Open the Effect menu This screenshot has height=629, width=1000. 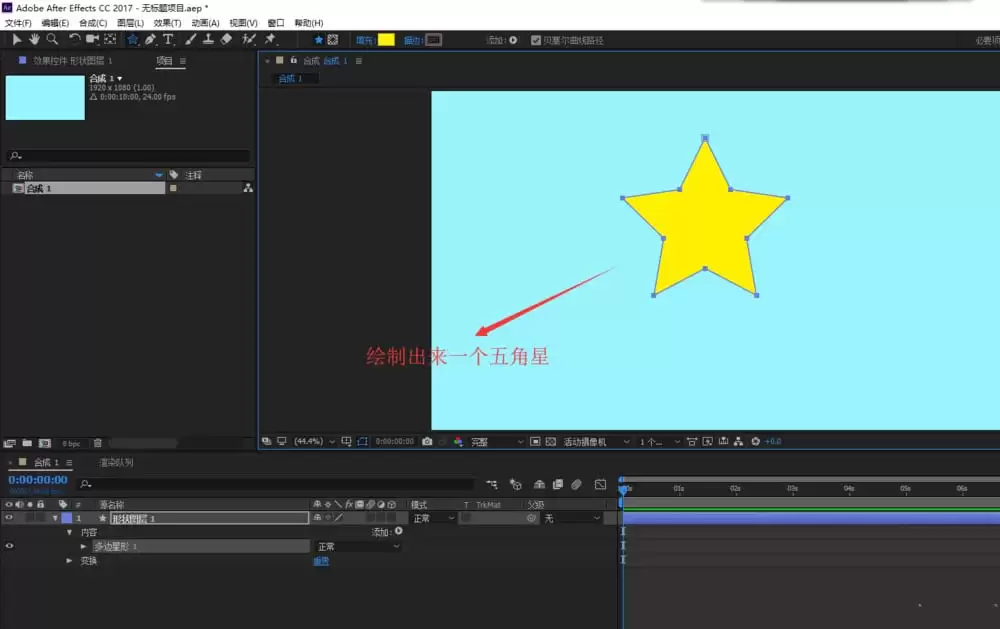167,23
